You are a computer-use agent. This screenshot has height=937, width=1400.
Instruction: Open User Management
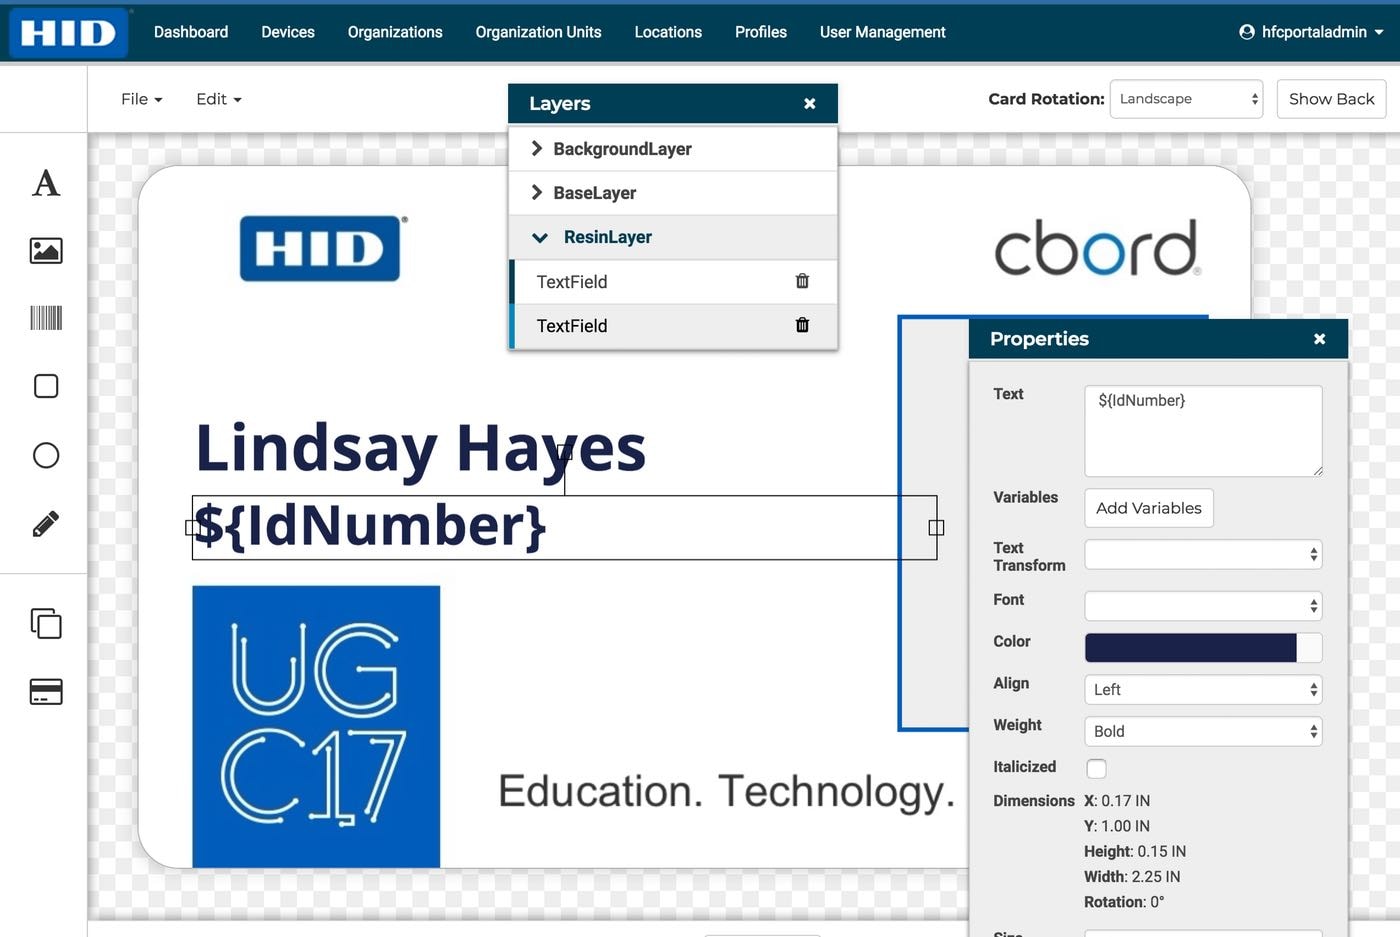(882, 32)
